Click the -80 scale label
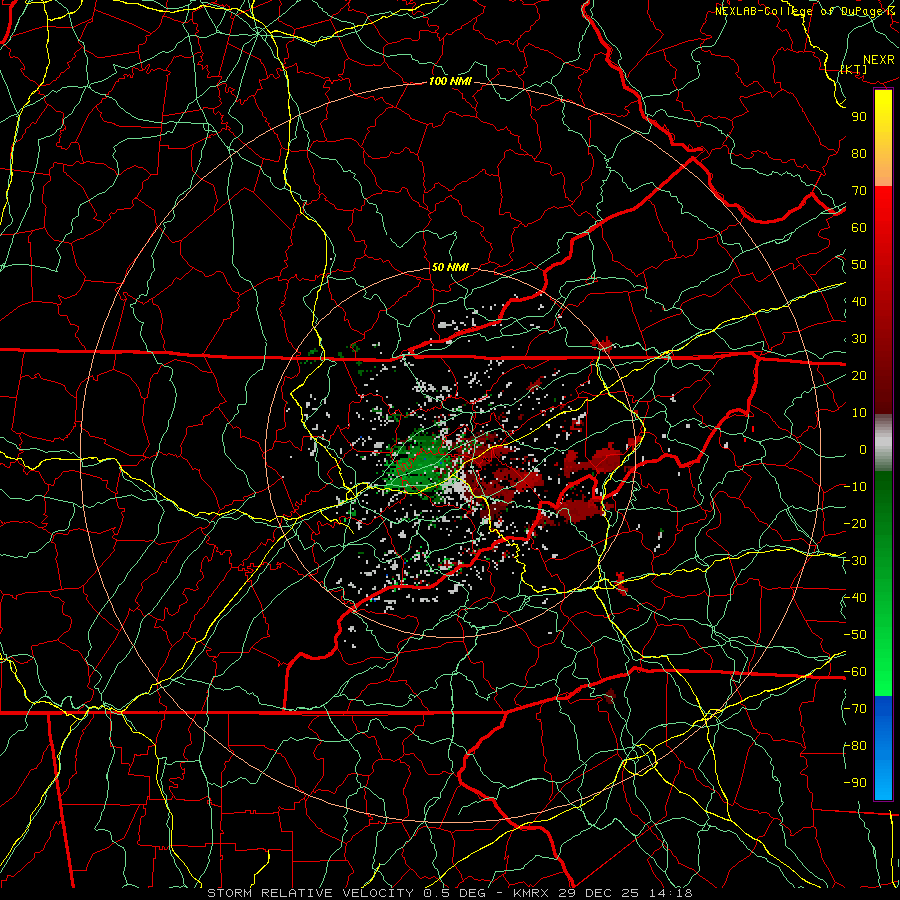The height and width of the screenshot is (900, 900). click(x=855, y=746)
